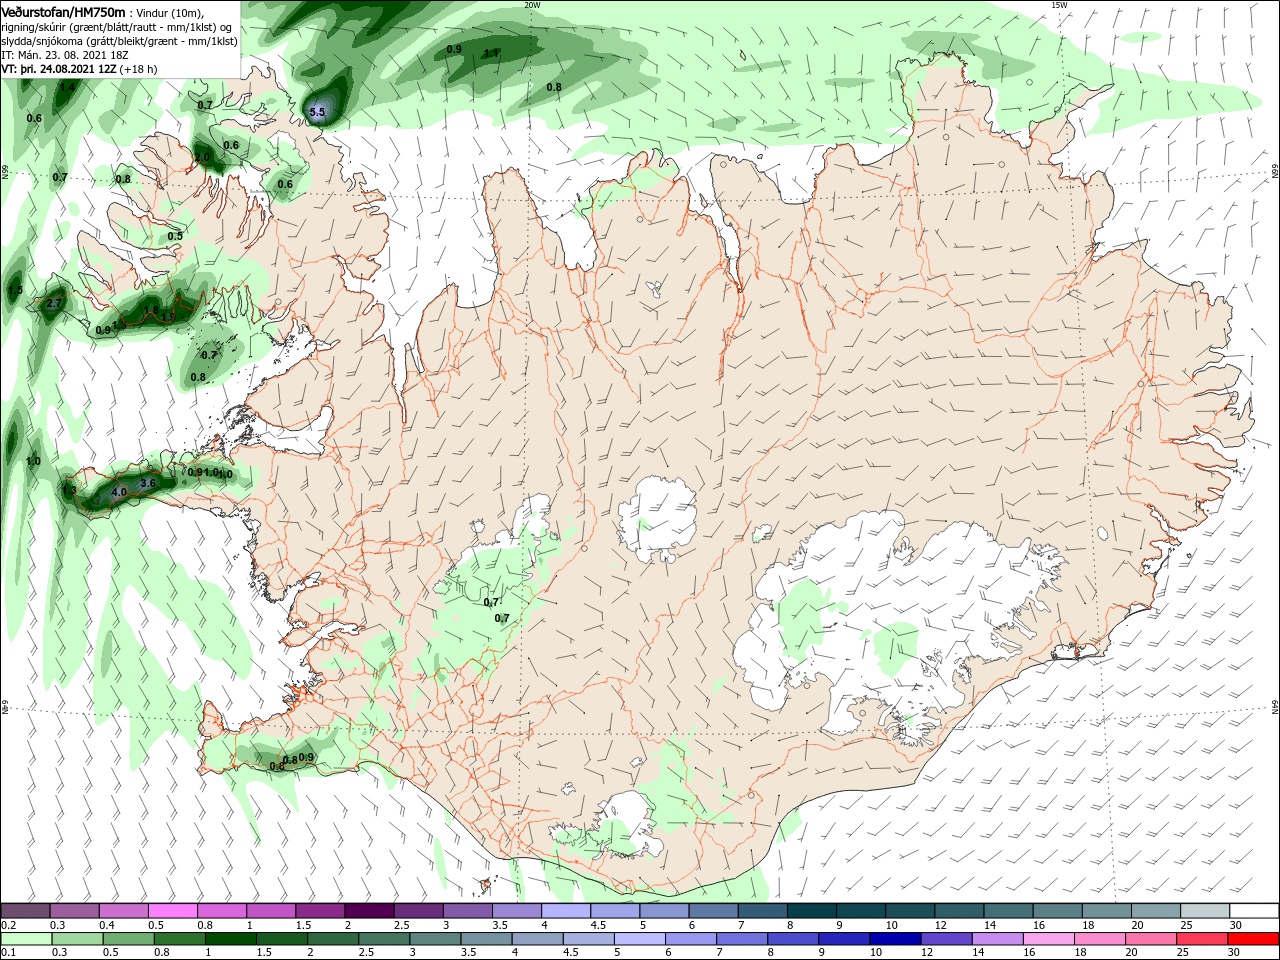
Task: Select the palest green 0.1 rain legend swatch
Action: click(x=25, y=939)
